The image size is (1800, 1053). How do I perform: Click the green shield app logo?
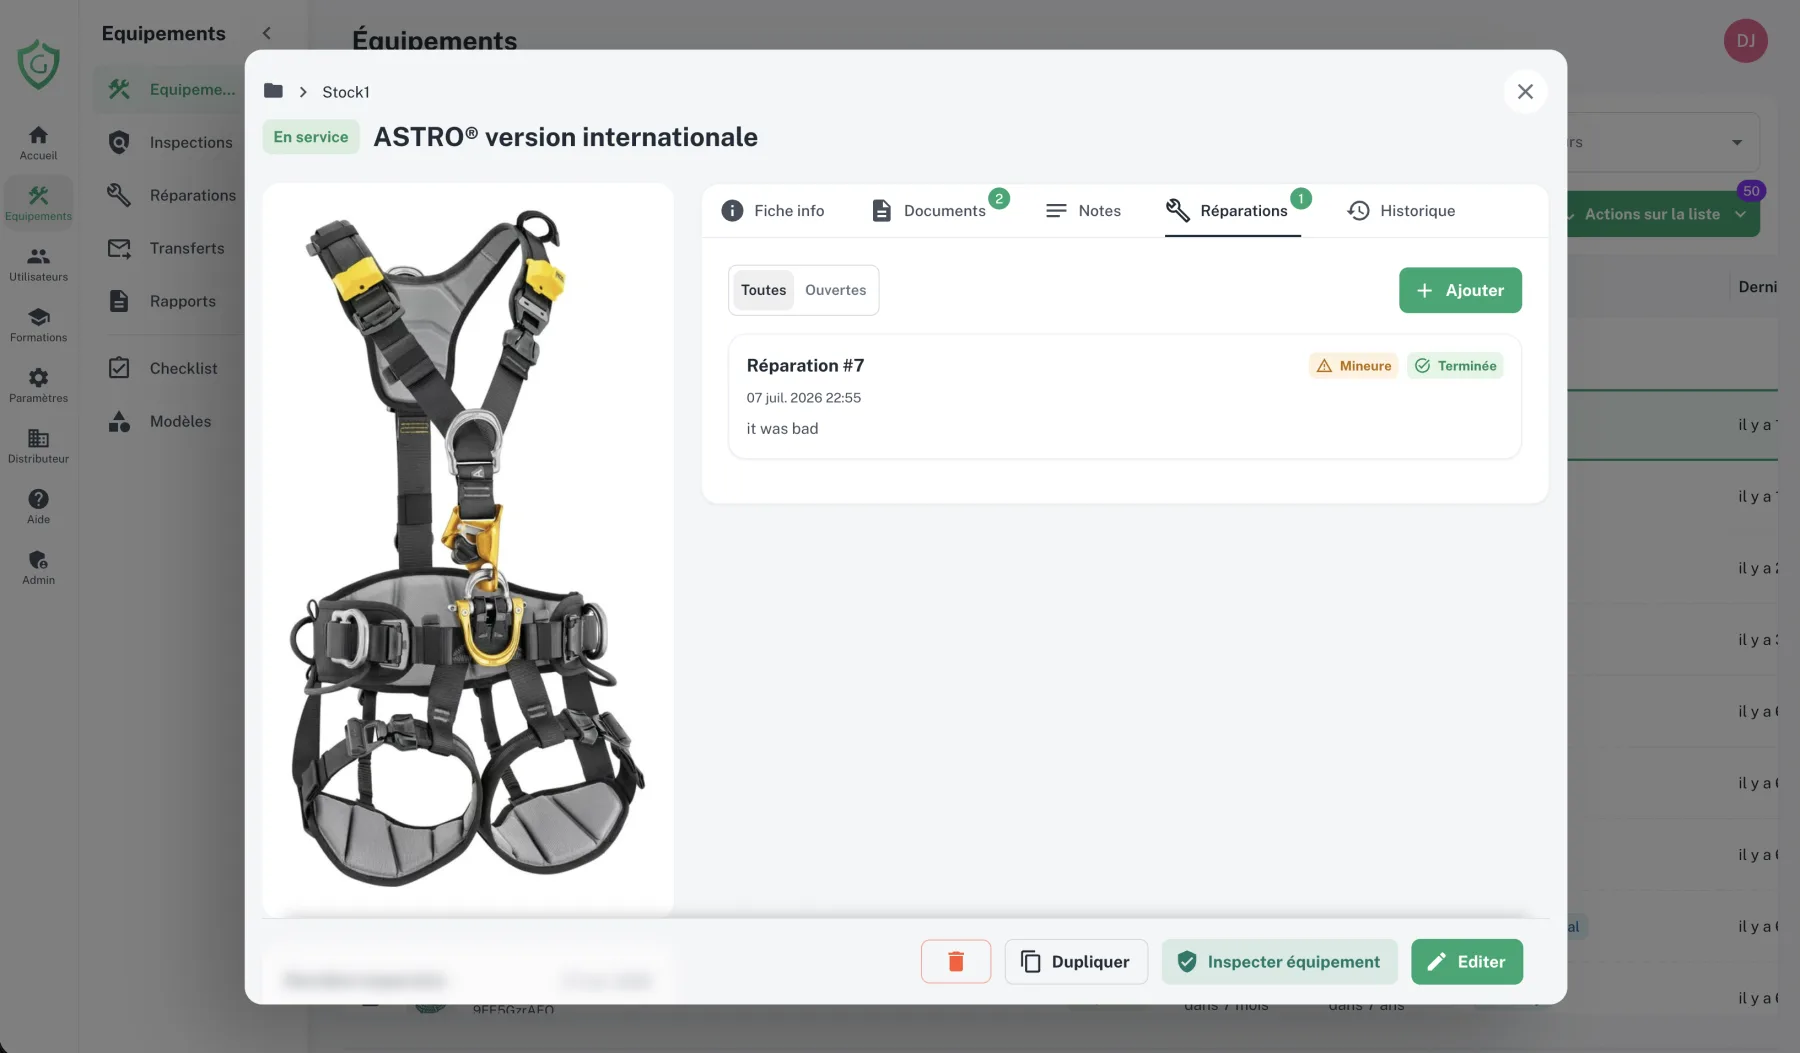[x=38, y=64]
